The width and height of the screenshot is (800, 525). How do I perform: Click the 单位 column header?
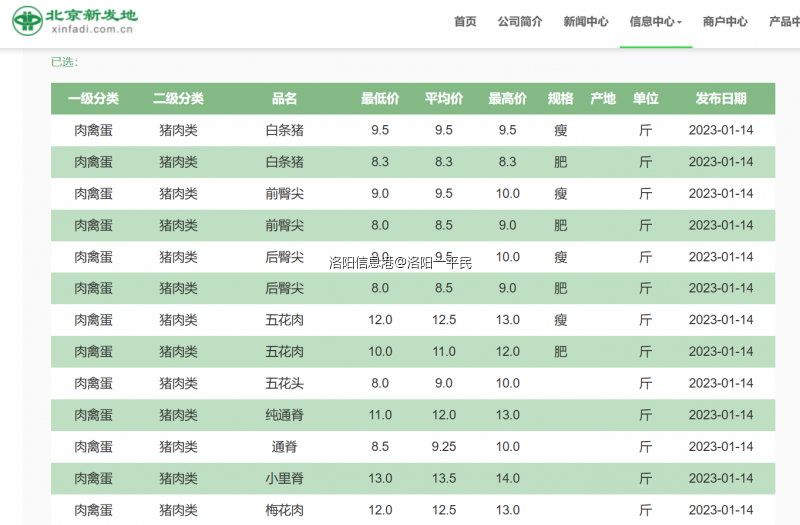[x=645, y=98]
